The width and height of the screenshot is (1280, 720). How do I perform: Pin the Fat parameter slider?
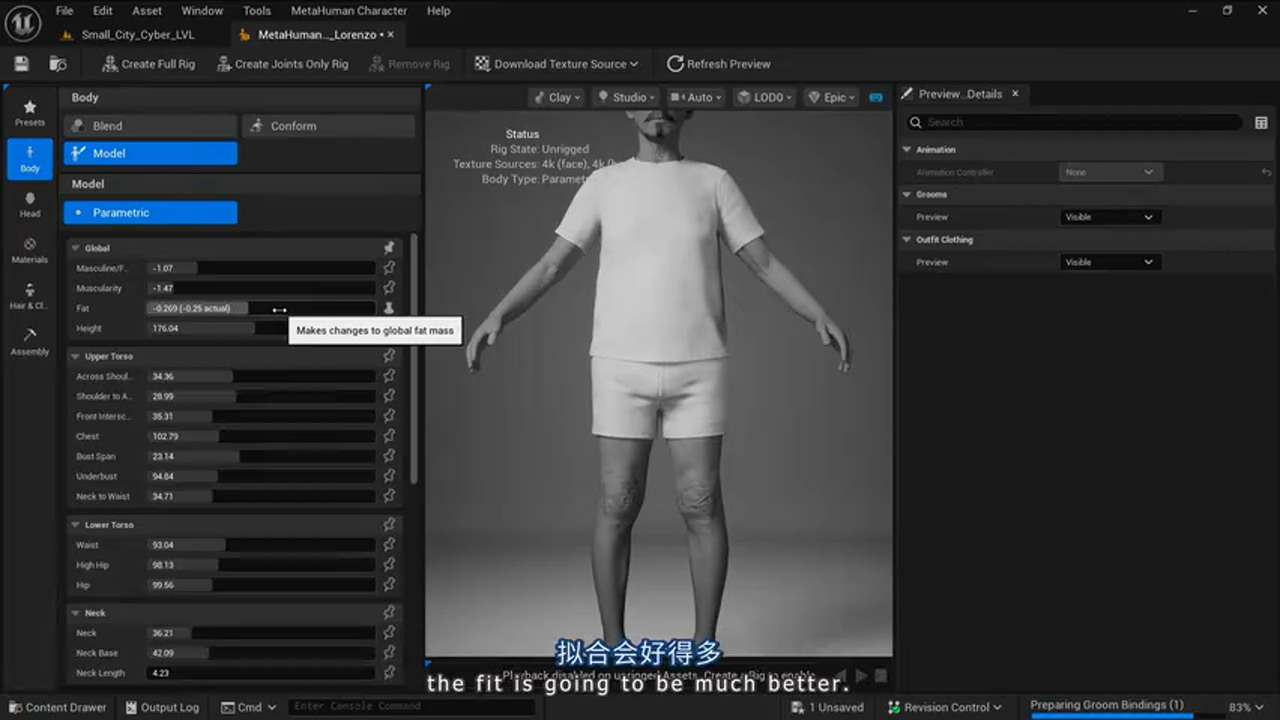coord(389,308)
